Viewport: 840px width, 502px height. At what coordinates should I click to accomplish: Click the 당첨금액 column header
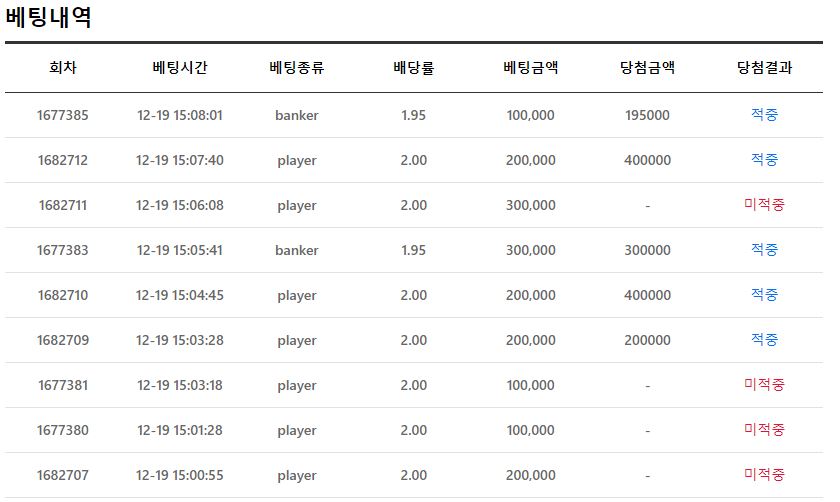(647, 68)
